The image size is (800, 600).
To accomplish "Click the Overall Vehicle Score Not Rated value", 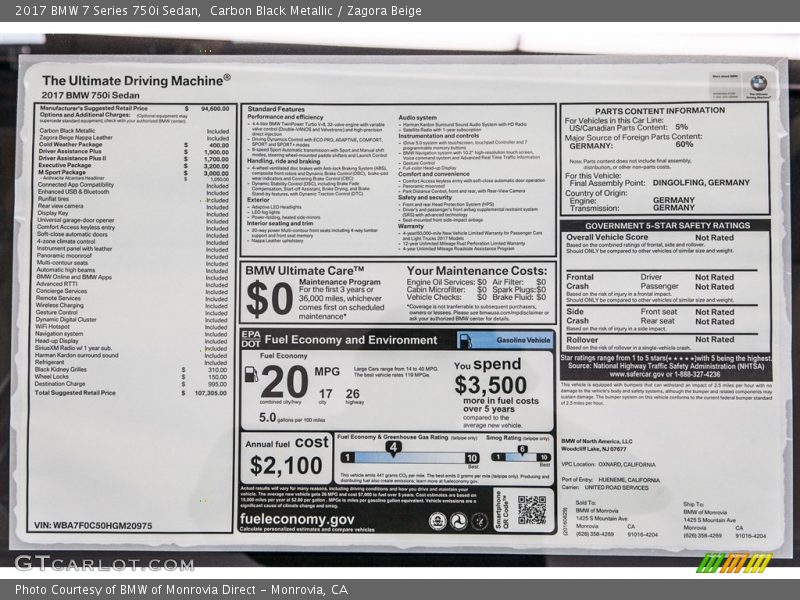I will (x=714, y=238).
